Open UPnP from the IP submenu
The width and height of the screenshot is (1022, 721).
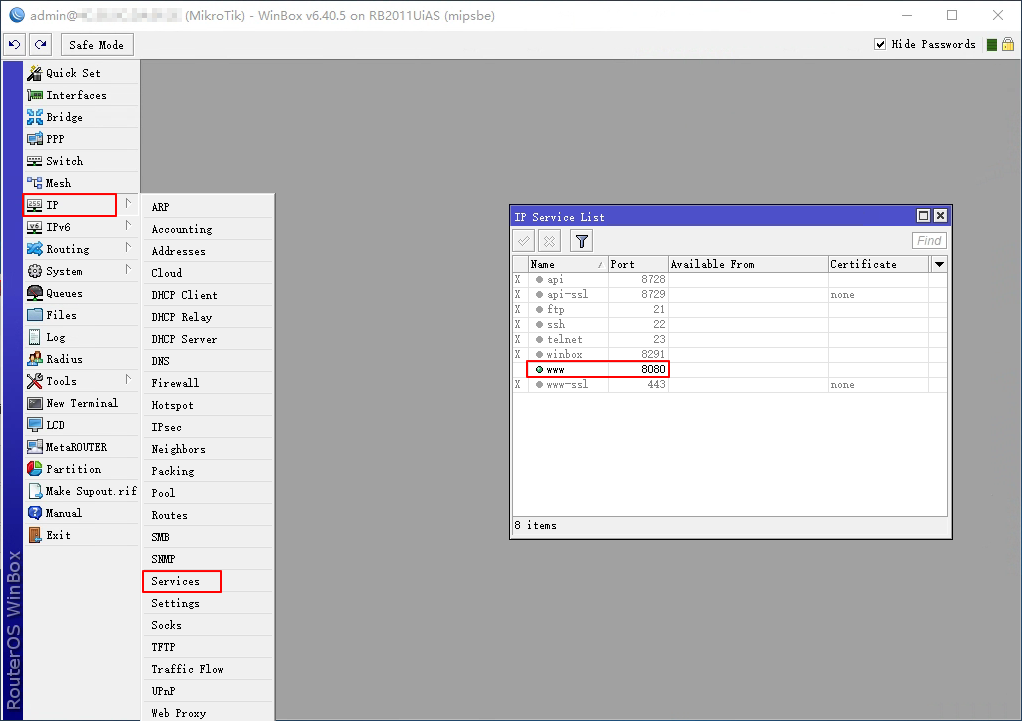pos(208,691)
